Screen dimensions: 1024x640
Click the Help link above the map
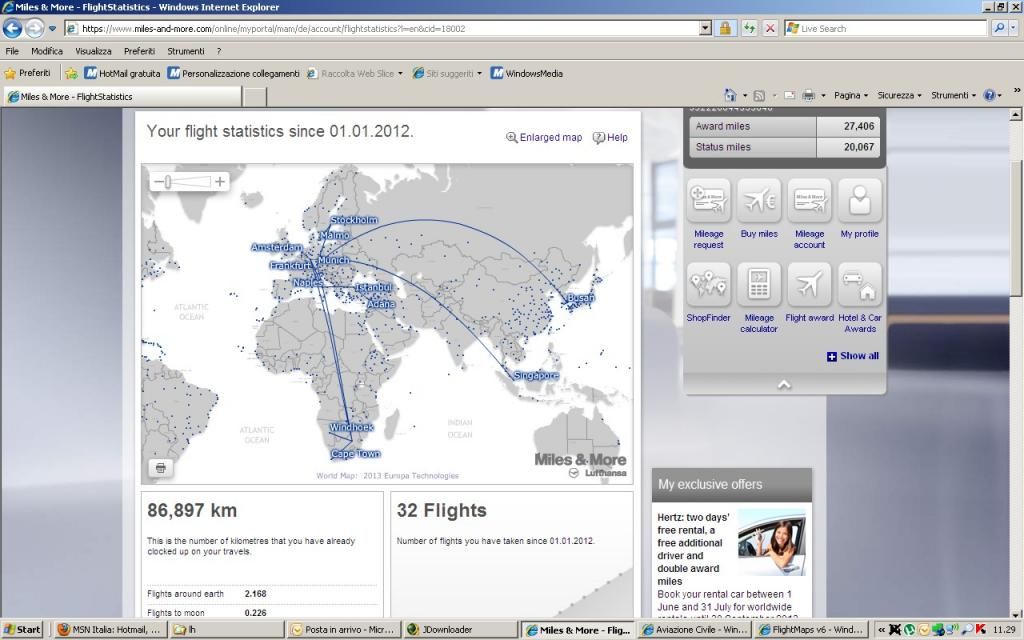[610, 137]
